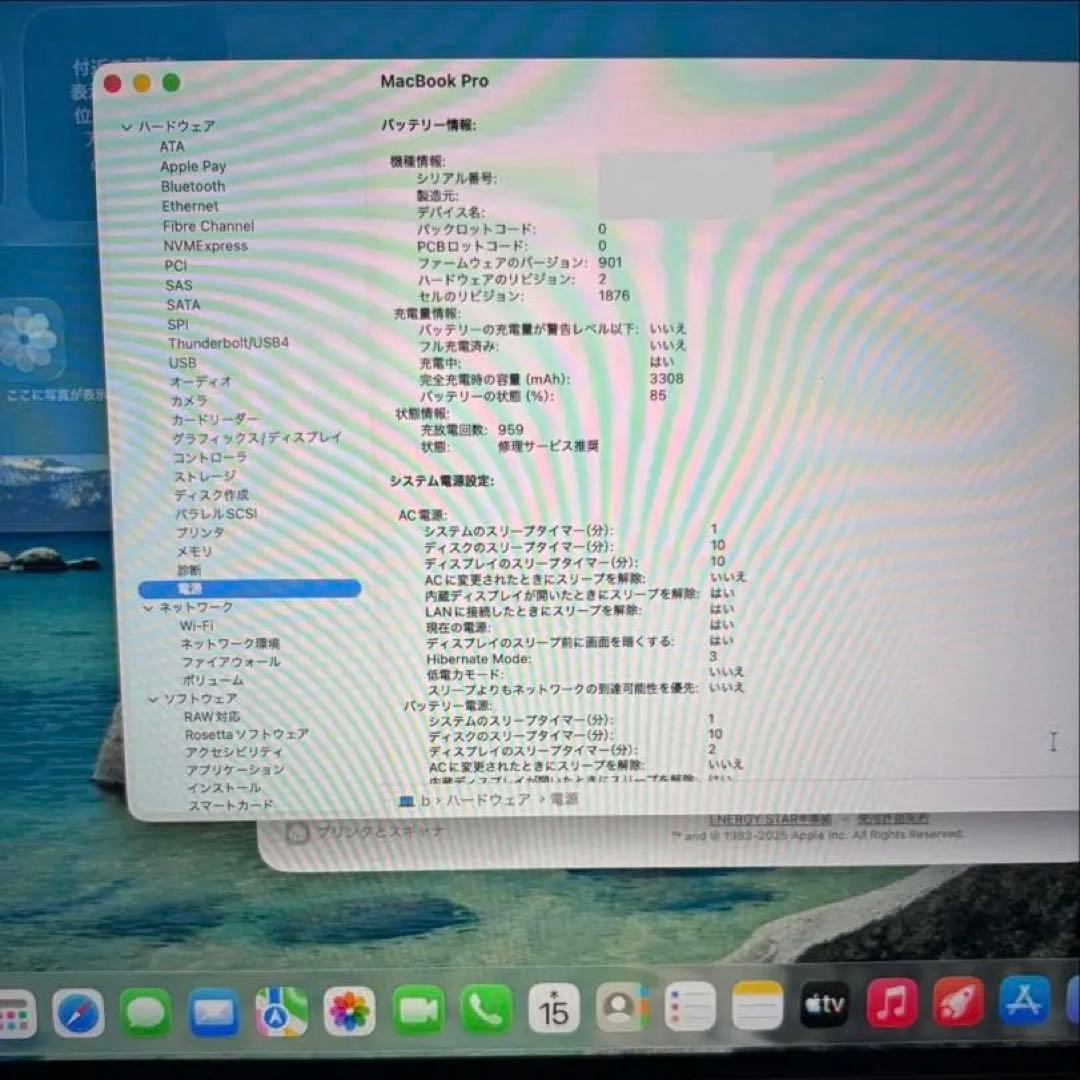Screen dimensions: 1080x1080
Task: Select Bluetooth in the hardware sidebar
Action: pos(193,186)
